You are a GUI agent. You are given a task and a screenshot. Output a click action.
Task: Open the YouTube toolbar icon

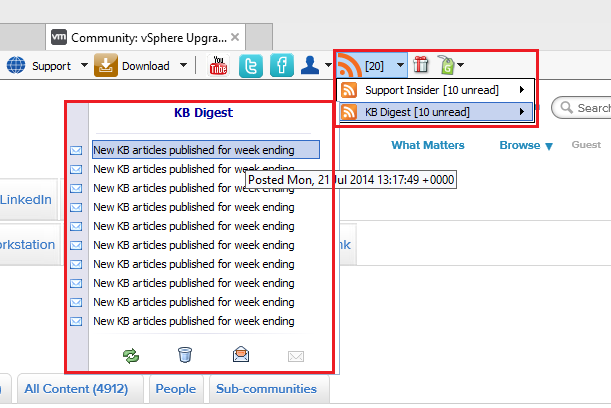[x=218, y=65]
